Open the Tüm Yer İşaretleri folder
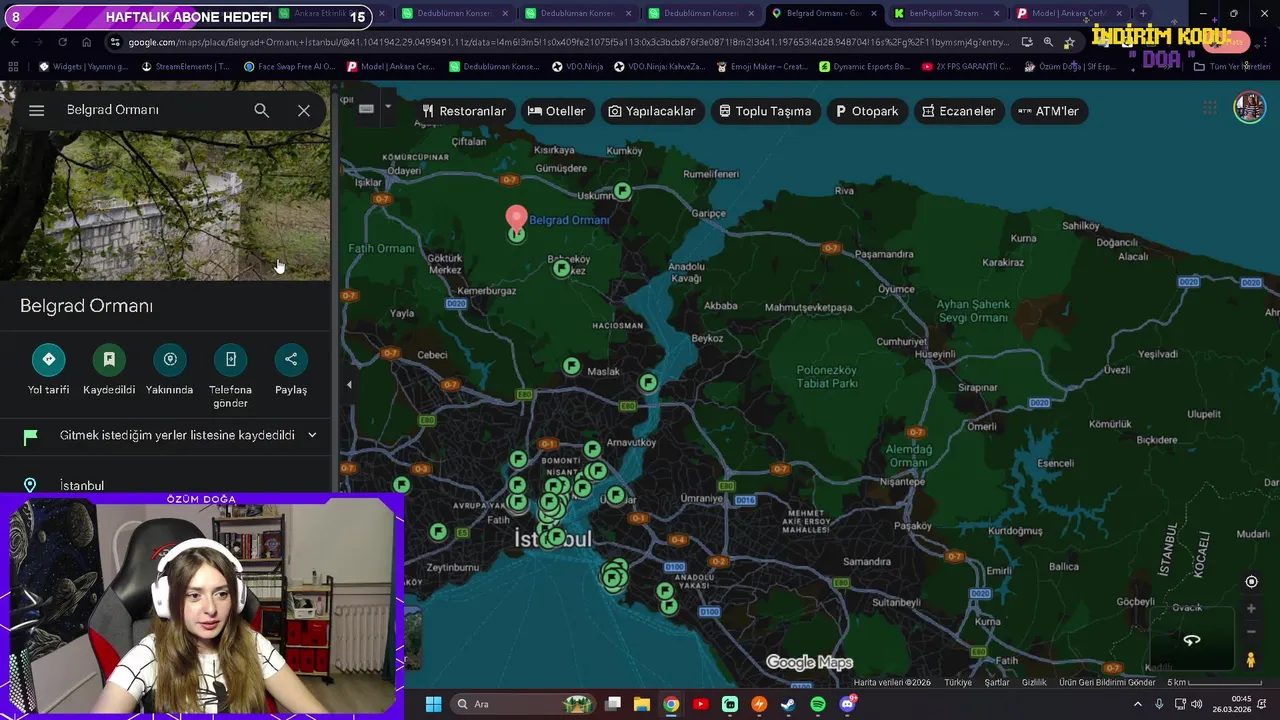Viewport: 1280px width, 720px height. click(1232, 67)
